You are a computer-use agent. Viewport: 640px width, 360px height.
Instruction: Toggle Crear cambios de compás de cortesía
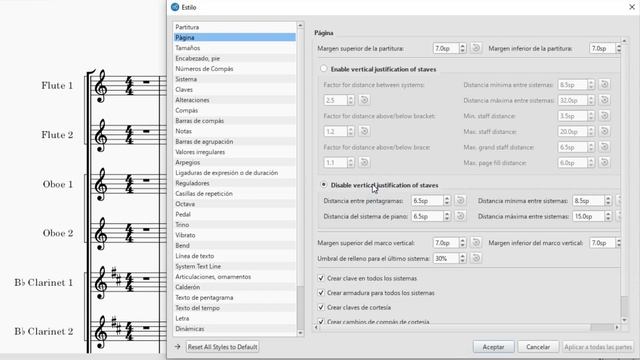321,322
